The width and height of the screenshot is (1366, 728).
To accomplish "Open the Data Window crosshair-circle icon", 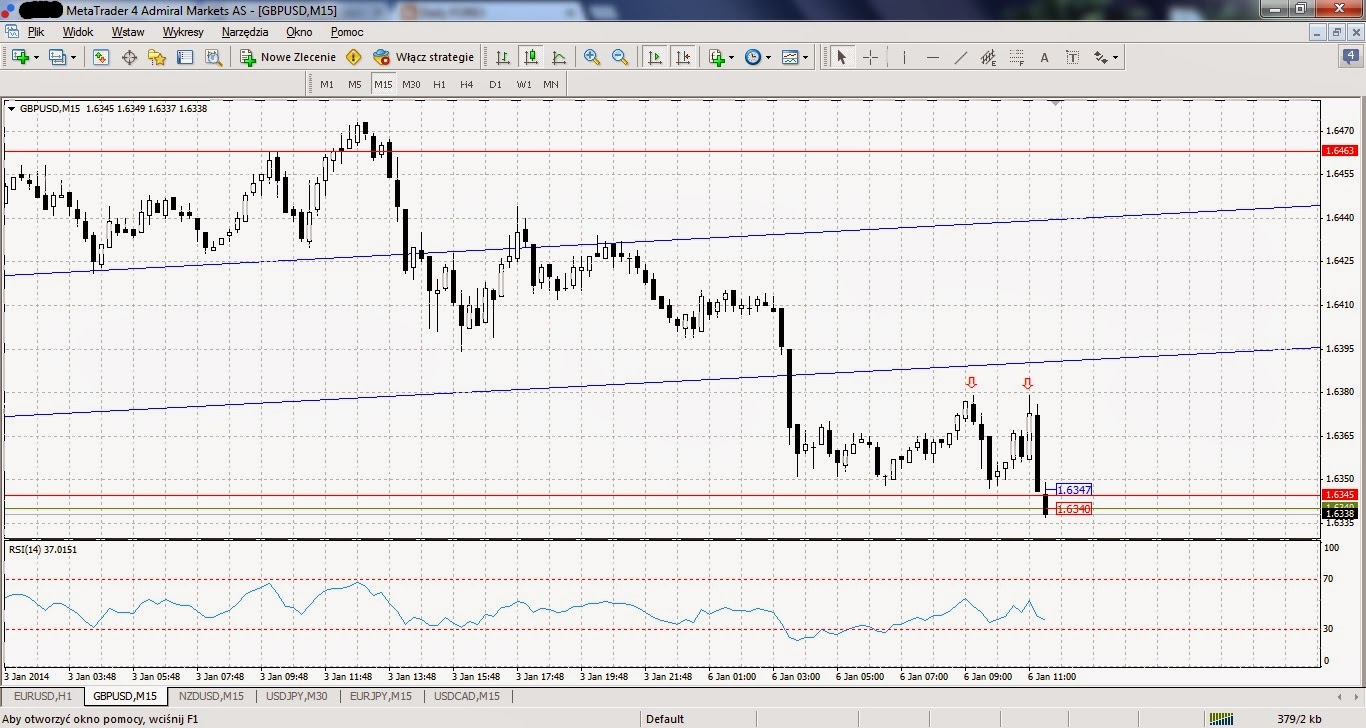I will pyautogui.click(x=129, y=57).
